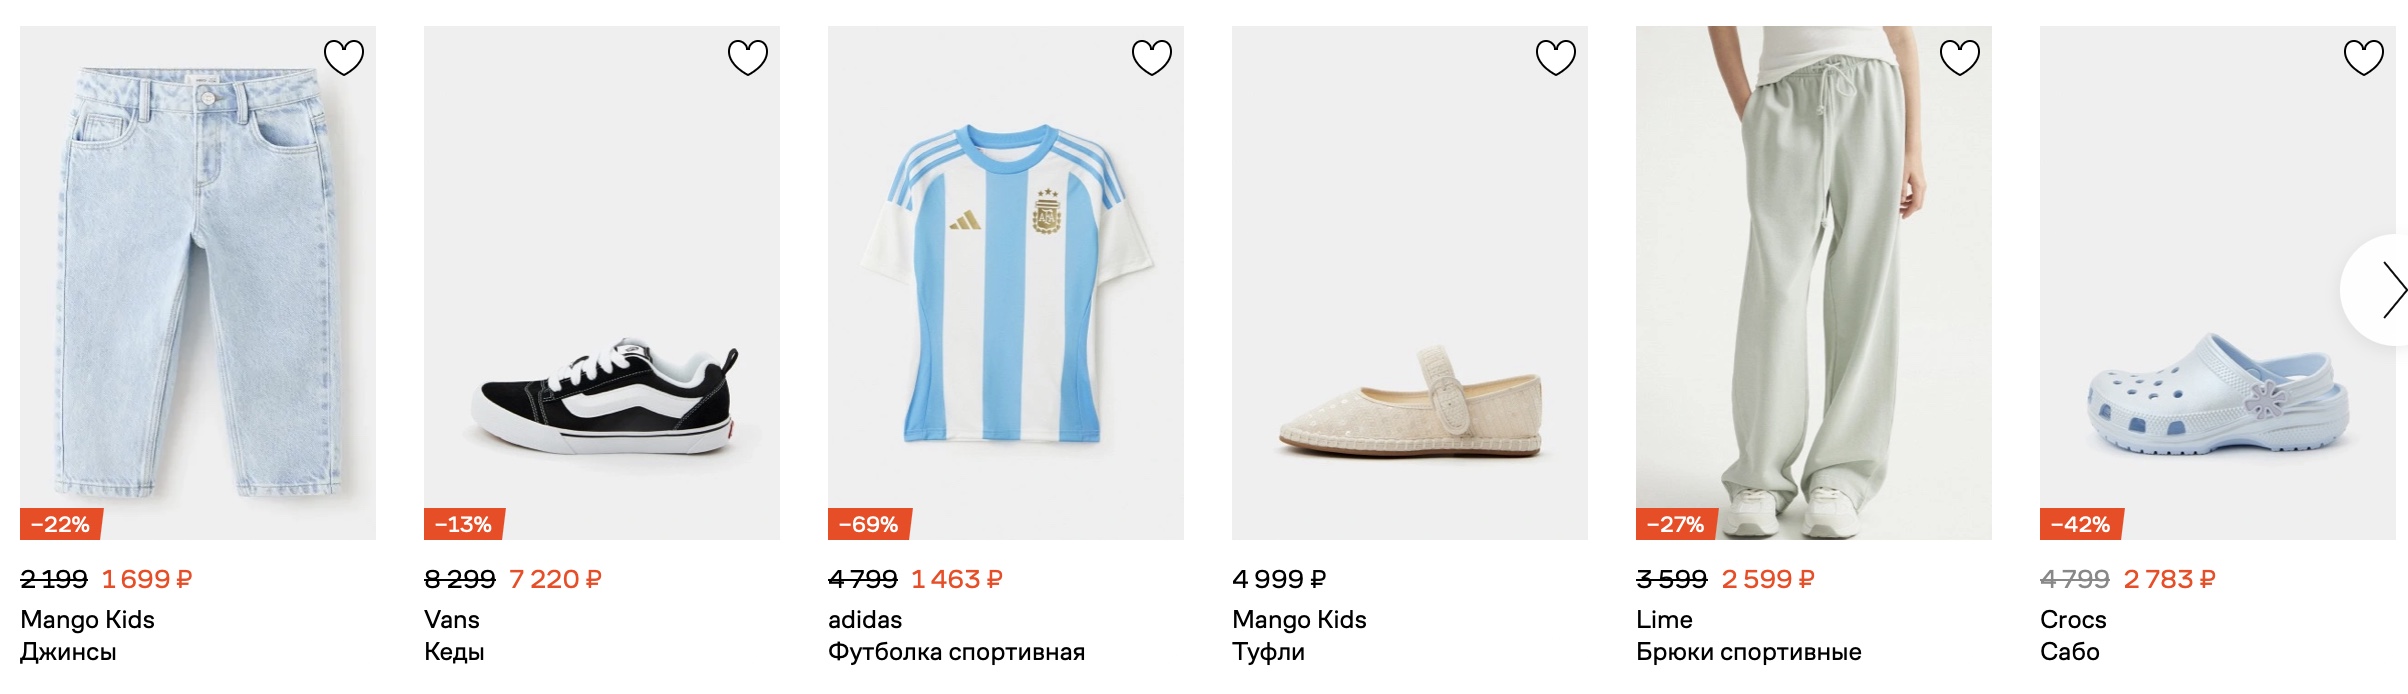The width and height of the screenshot is (2408, 694).
Task: Heart the Lime sport pants
Action: tap(1960, 58)
